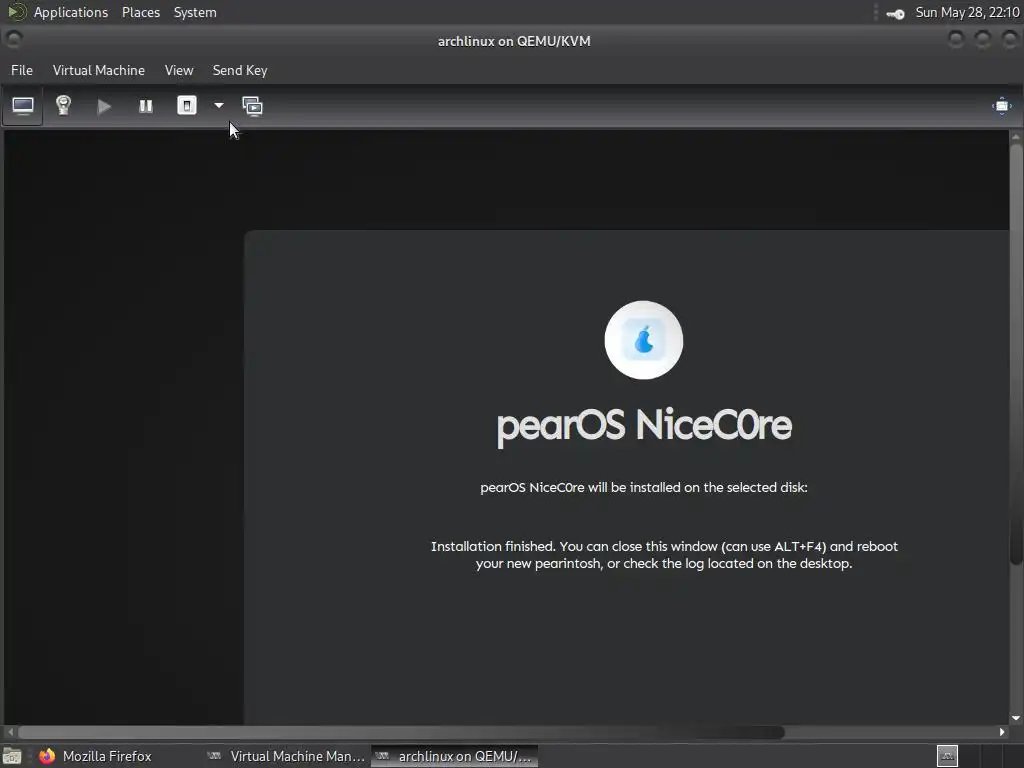Open the View menu
1024x768 pixels.
coord(179,71)
